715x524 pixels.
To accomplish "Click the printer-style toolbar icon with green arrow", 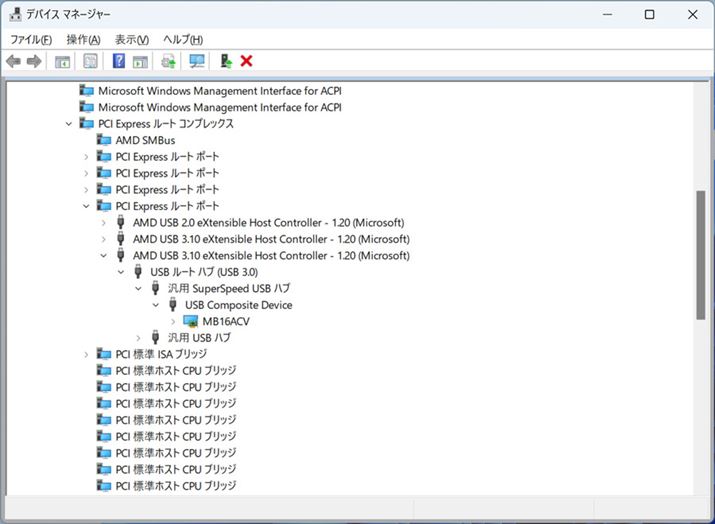I will pyautogui.click(x=169, y=62).
